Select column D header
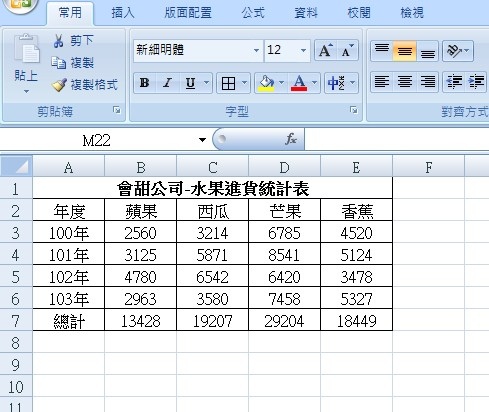The image size is (489, 412). tap(284, 167)
